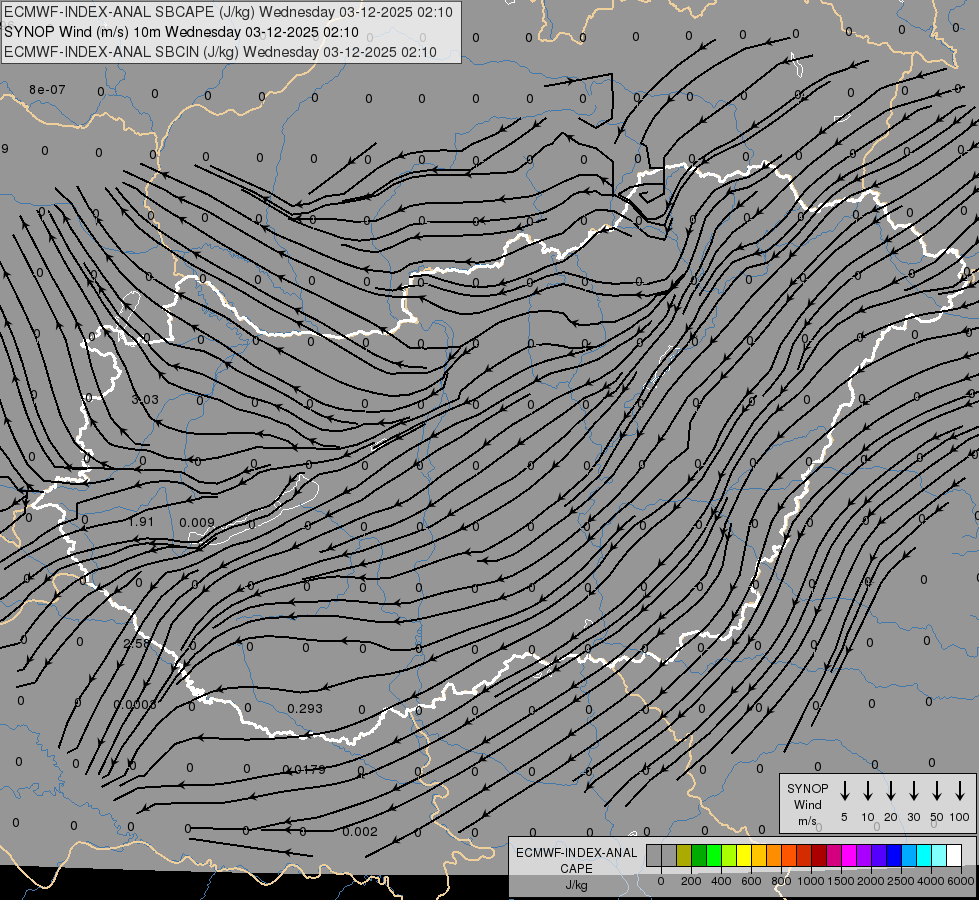Click the wind arrow above the 100 m/s label
The width and height of the screenshot is (979, 900).
click(x=960, y=791)
